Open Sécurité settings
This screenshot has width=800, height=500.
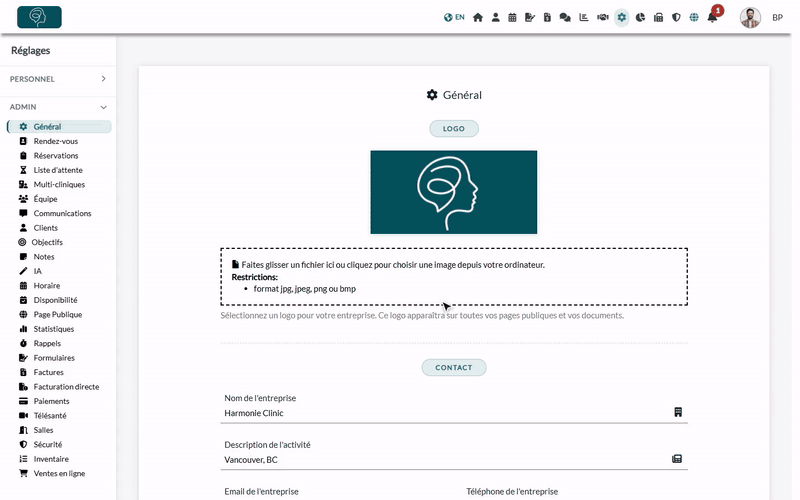47,444
